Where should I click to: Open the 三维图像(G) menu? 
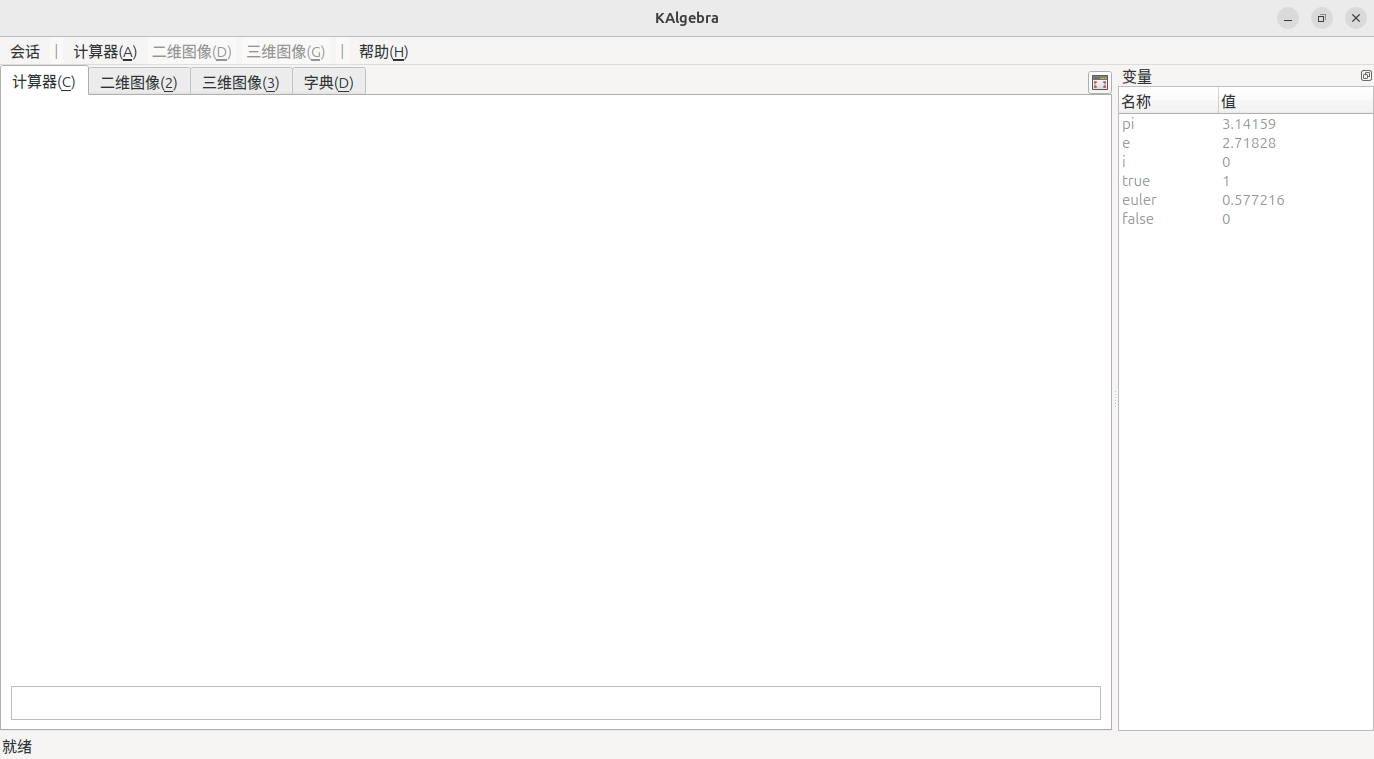point(286,52)
